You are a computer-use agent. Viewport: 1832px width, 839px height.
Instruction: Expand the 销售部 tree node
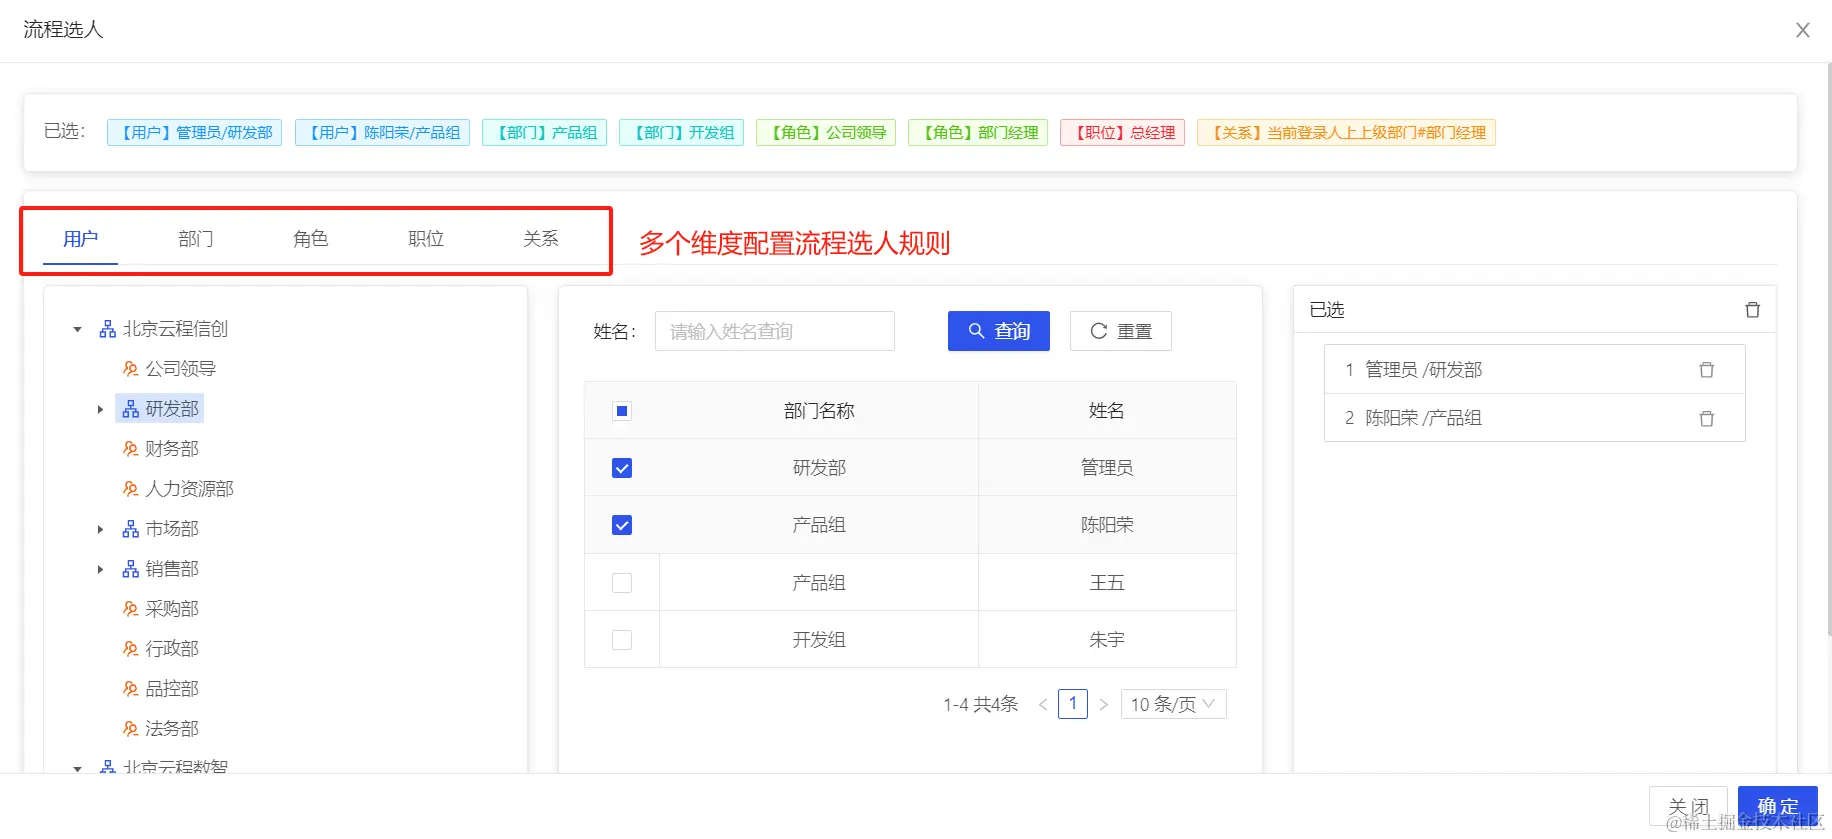[100, 569]
